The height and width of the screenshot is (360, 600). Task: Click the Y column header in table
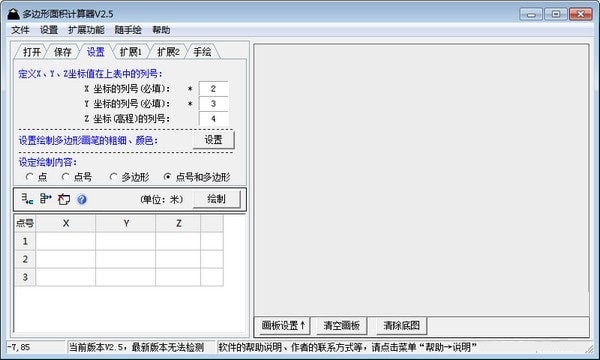[126, 223]
